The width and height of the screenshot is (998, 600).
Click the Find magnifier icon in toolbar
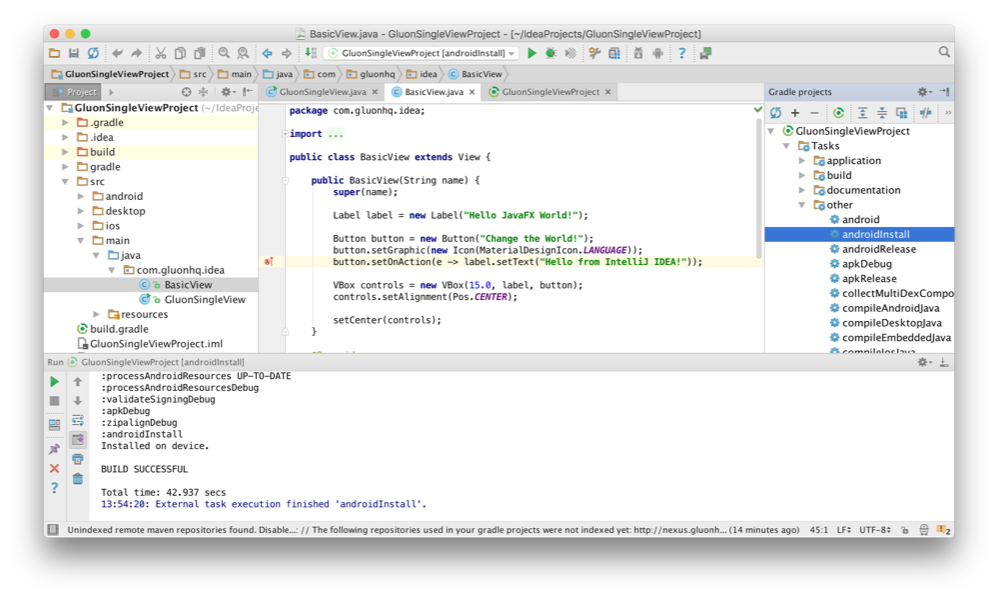tap(224, 53)
